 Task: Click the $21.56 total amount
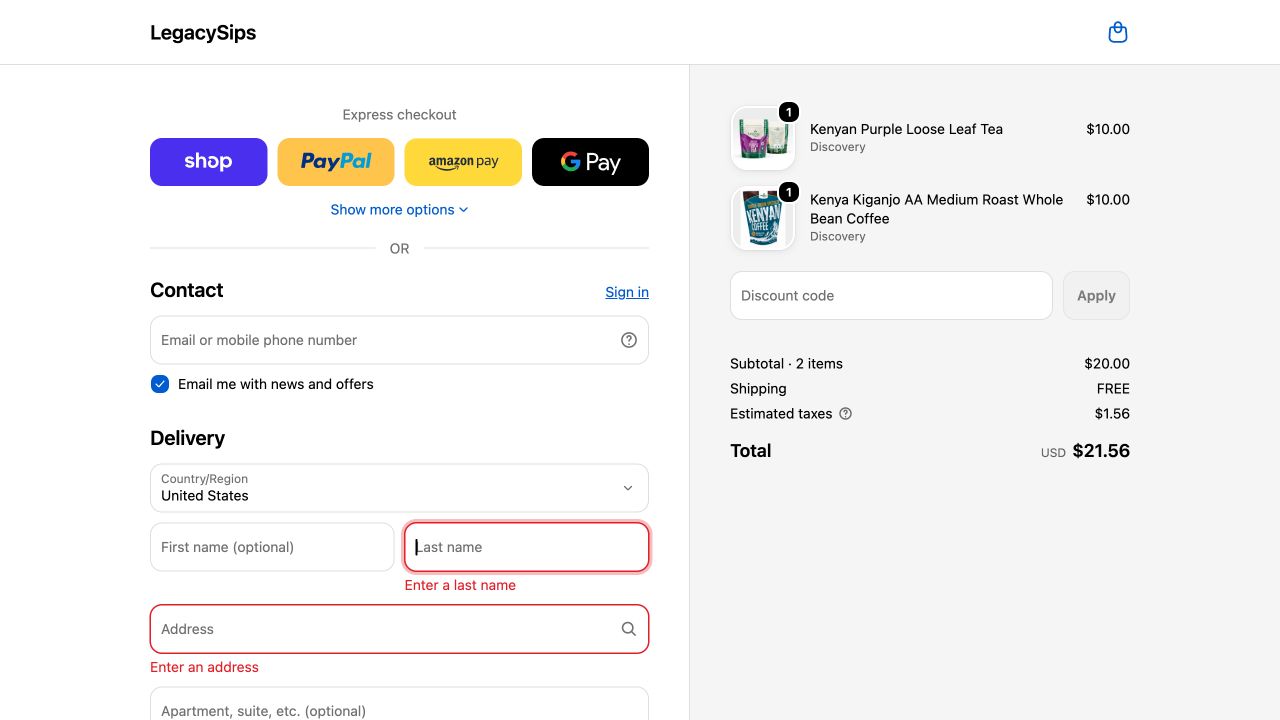point(1101,451)
